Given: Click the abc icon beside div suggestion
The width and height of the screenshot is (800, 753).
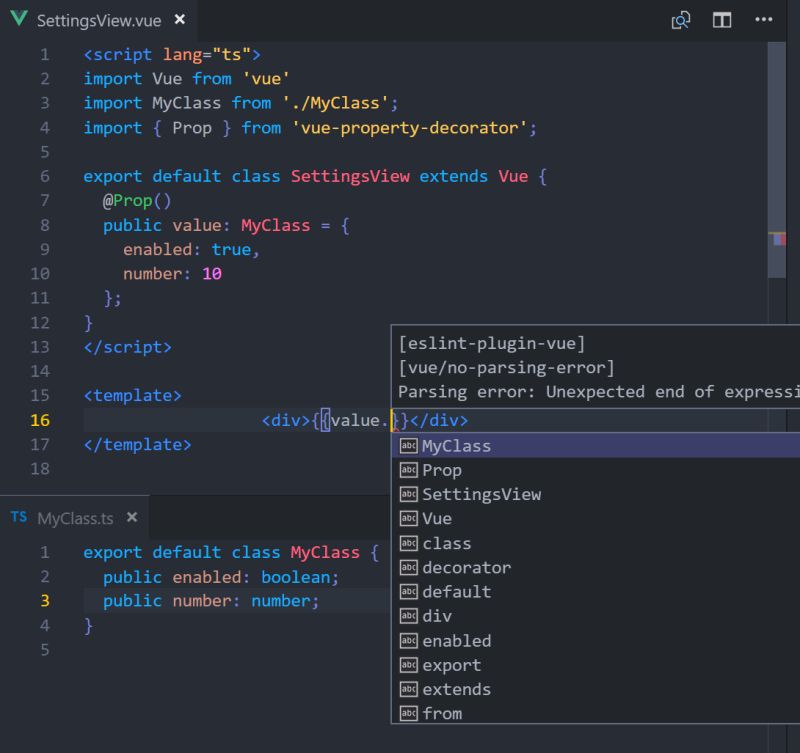Looking at the screenshot, I should pos(407,616).
